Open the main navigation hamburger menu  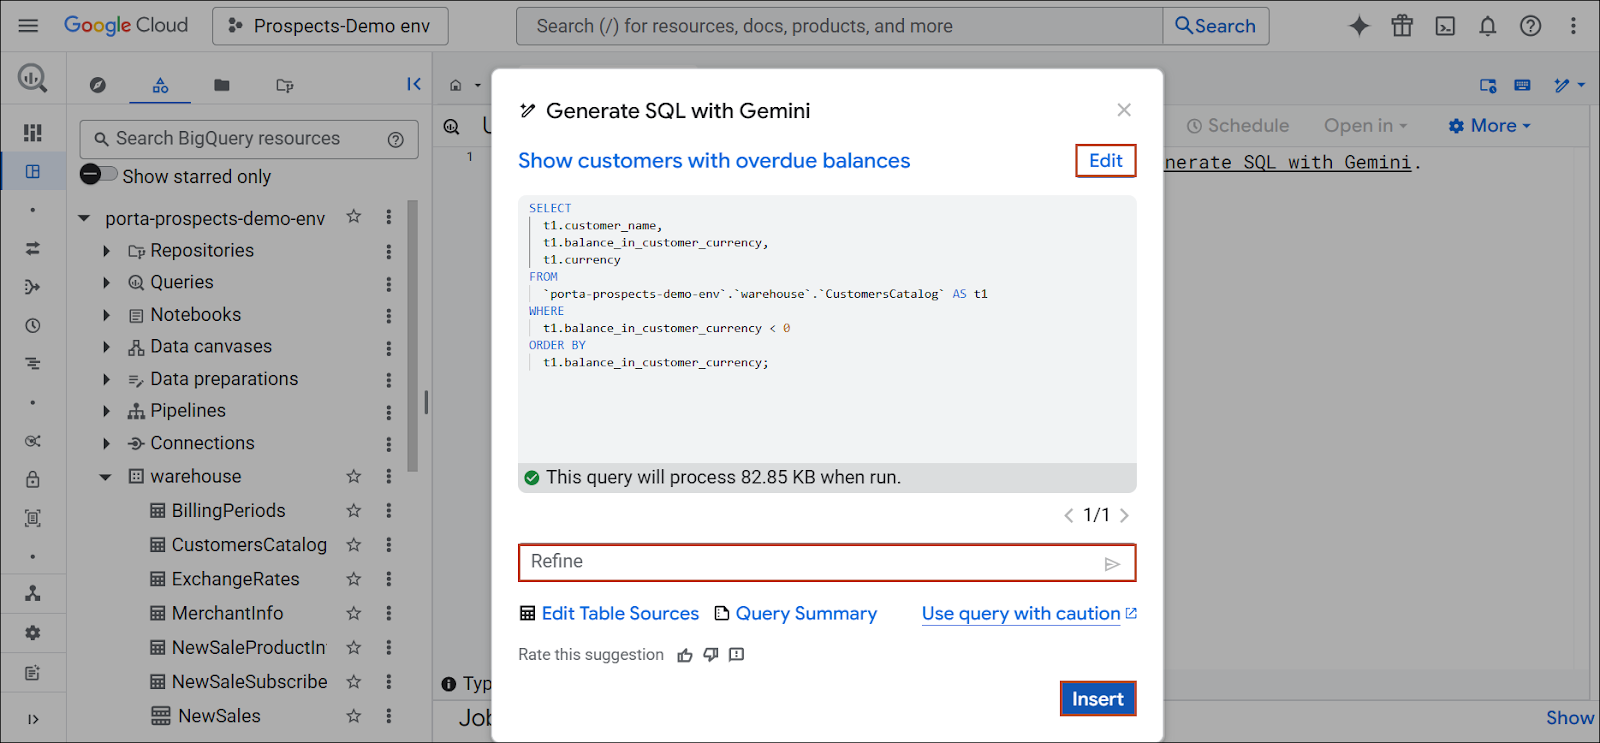(x=28, y=25)
